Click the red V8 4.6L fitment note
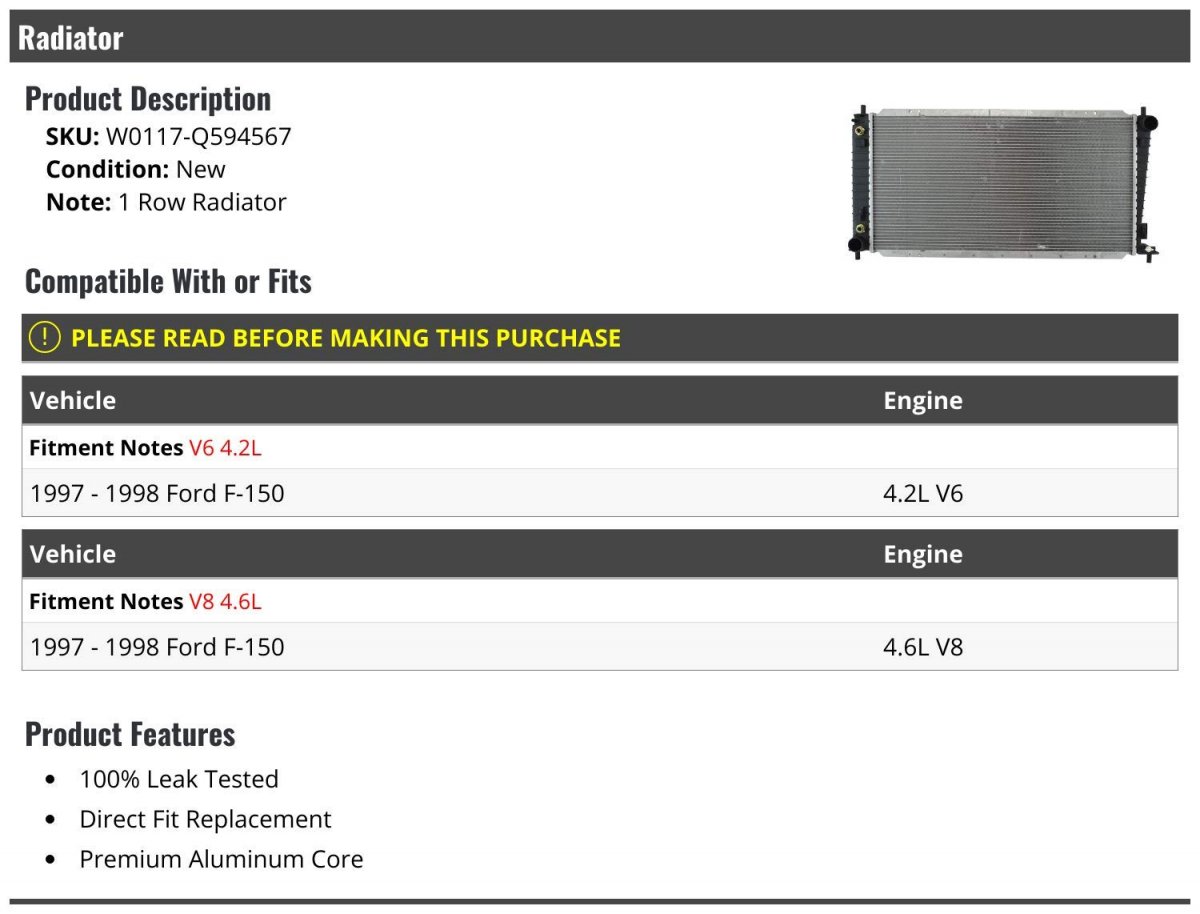 (225, 602)
